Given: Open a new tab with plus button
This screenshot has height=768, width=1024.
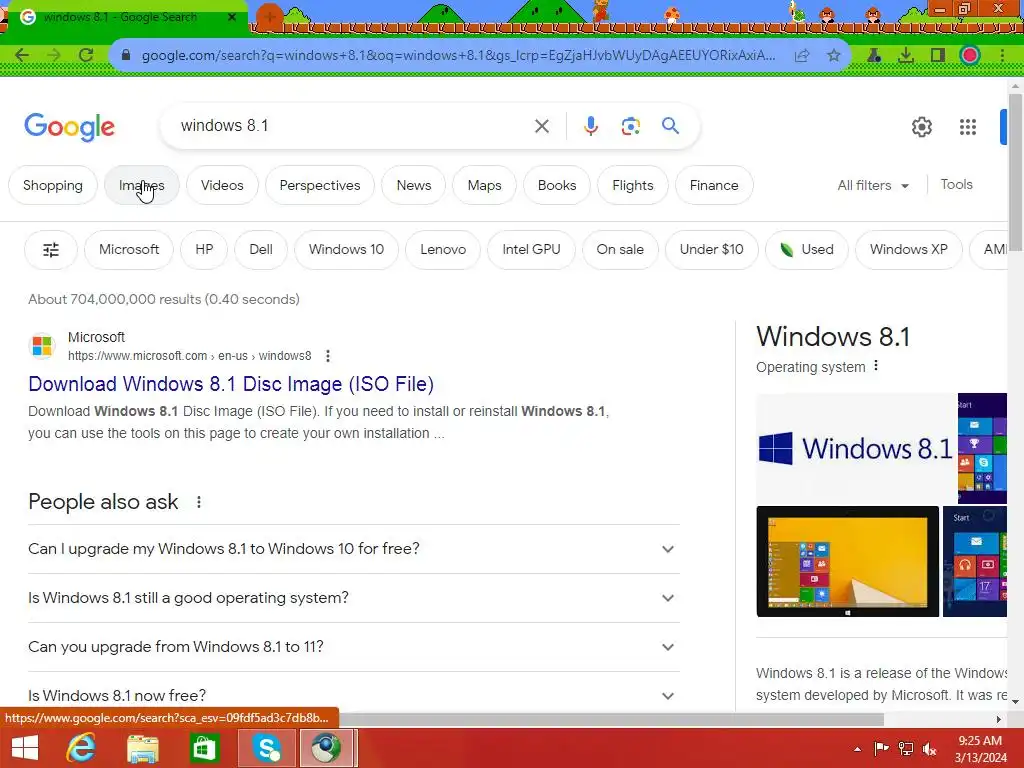Looking at the screenshot, I should (269, 17).
